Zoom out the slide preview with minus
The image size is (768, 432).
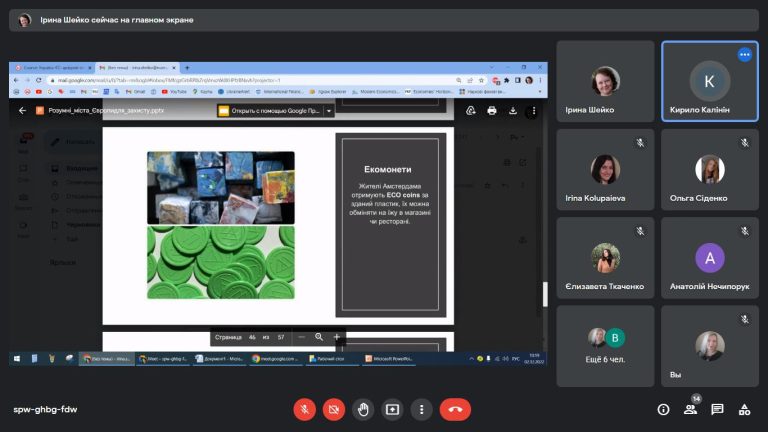(x=301, y=337)
